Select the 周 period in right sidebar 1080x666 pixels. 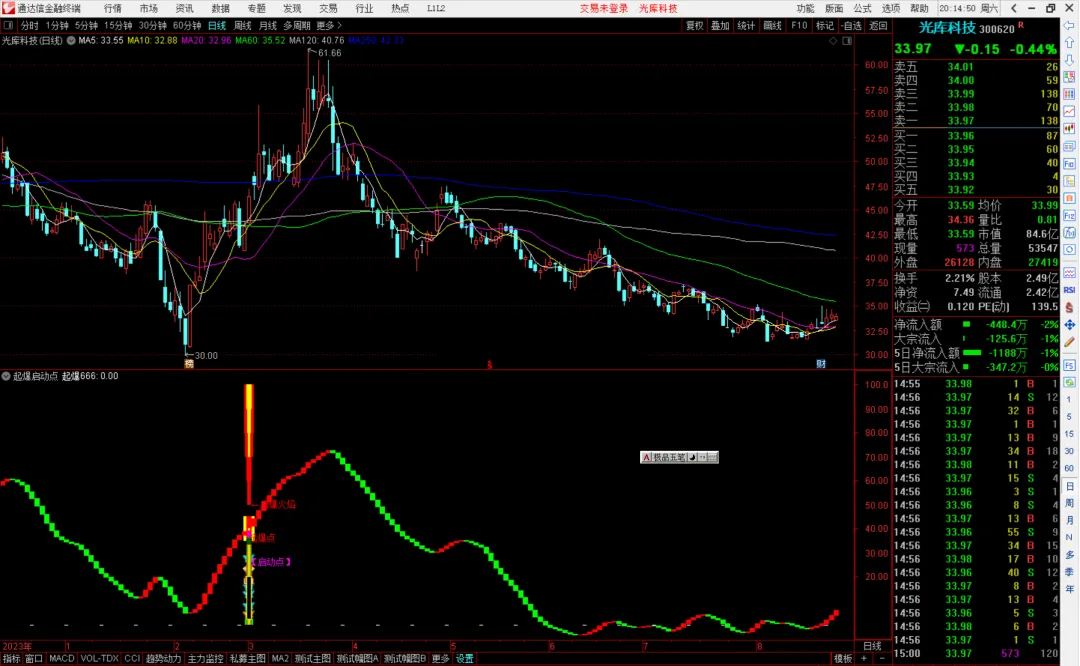pyautogui.click(x=1069, y=503)
